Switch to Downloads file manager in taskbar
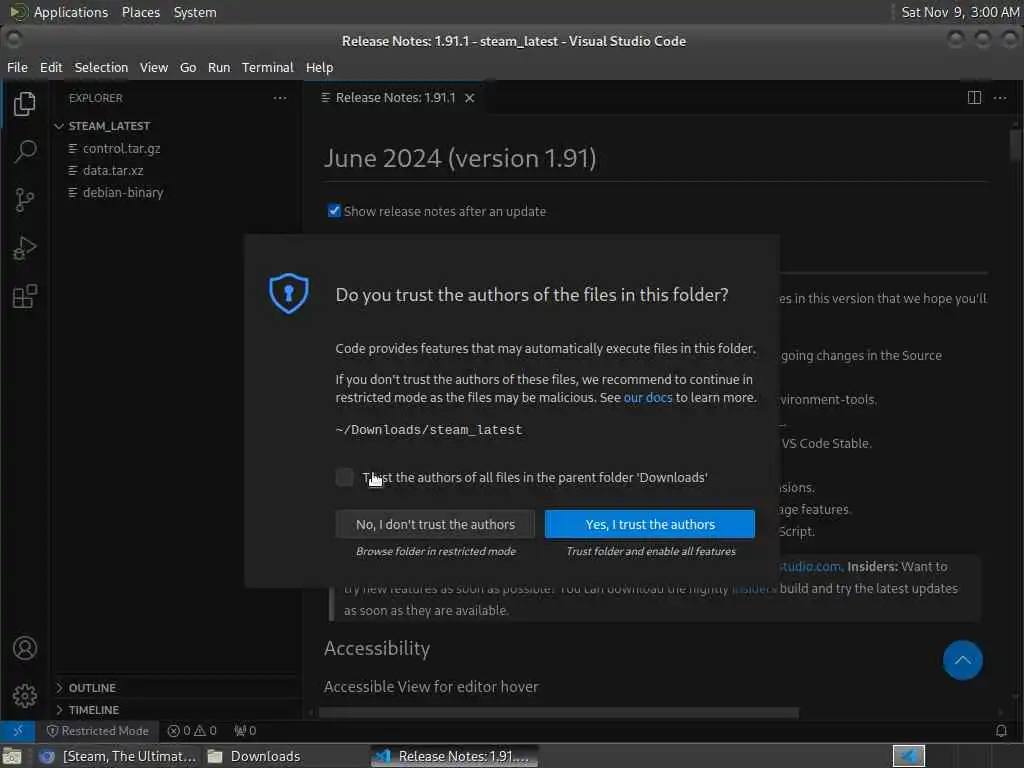1024x768 pixels. point(255,756)
